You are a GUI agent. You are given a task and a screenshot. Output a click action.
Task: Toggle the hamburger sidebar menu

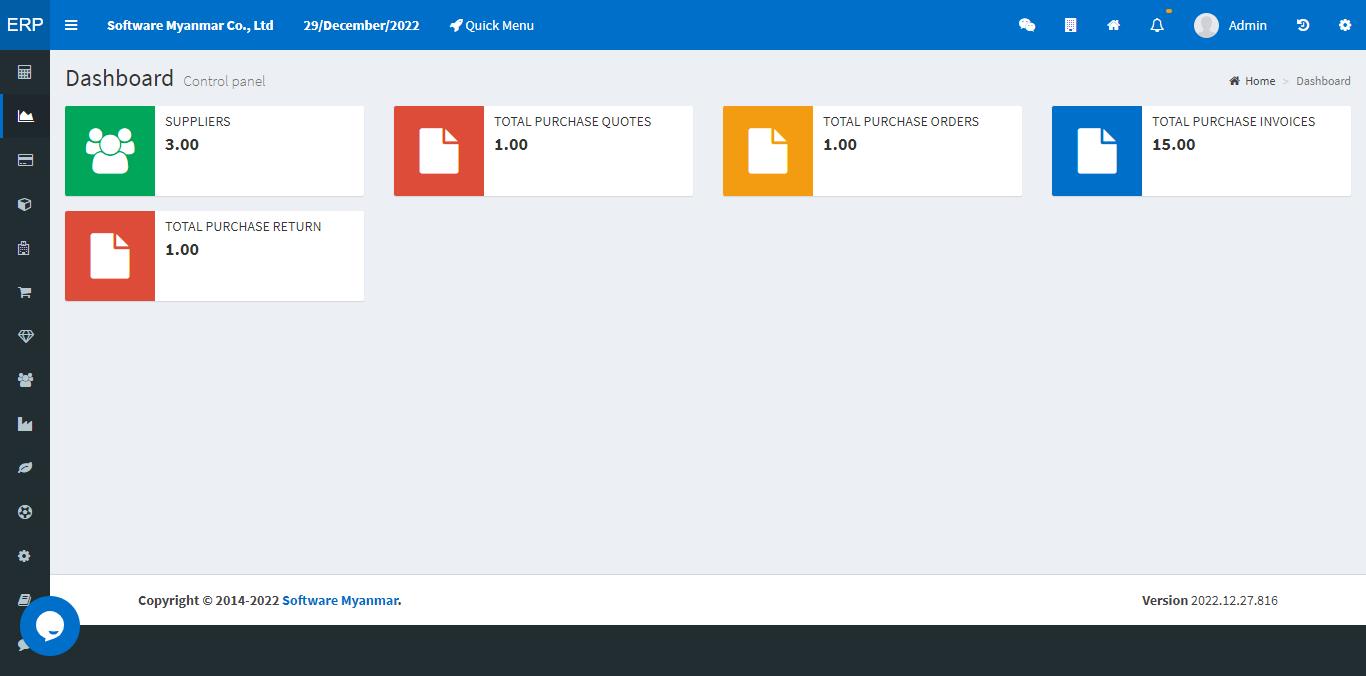71,25
